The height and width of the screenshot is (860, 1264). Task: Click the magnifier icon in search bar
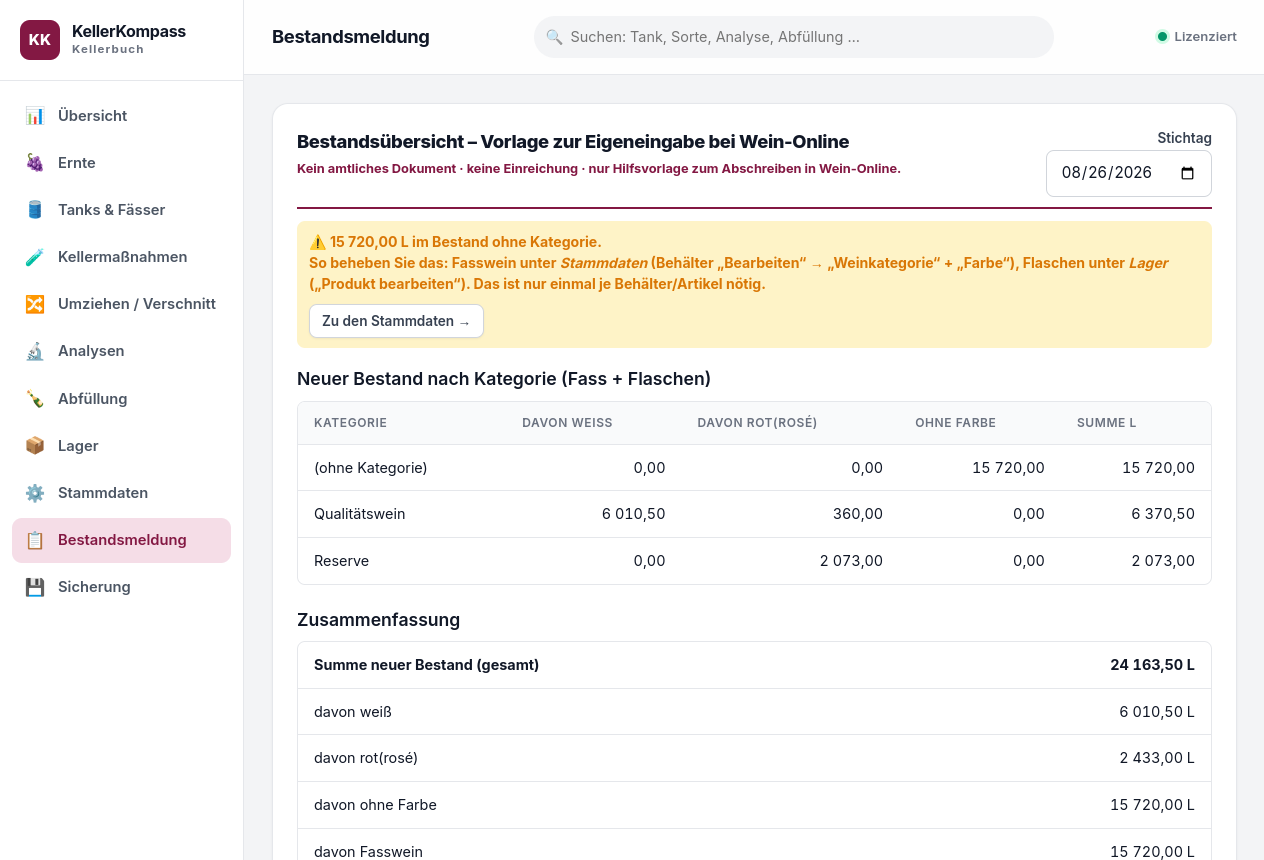(554, 37)
